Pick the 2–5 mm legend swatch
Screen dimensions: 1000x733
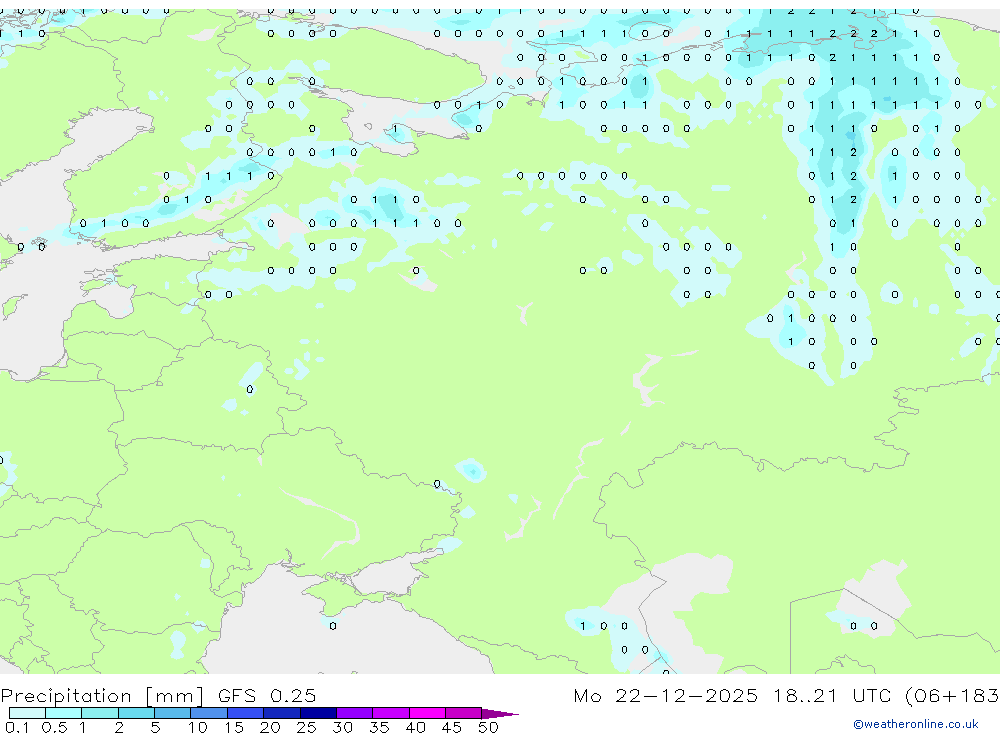(x=136, y=713)
